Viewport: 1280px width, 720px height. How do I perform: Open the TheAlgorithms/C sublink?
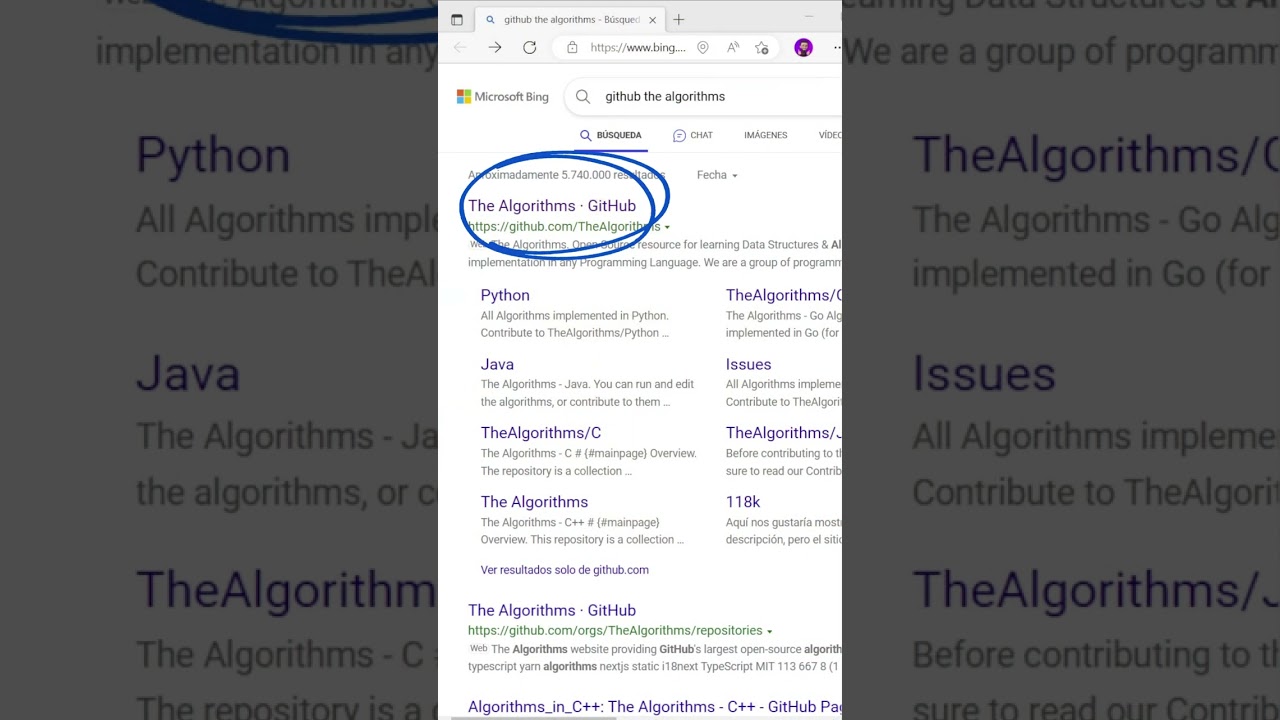click(x=541, y=433)
